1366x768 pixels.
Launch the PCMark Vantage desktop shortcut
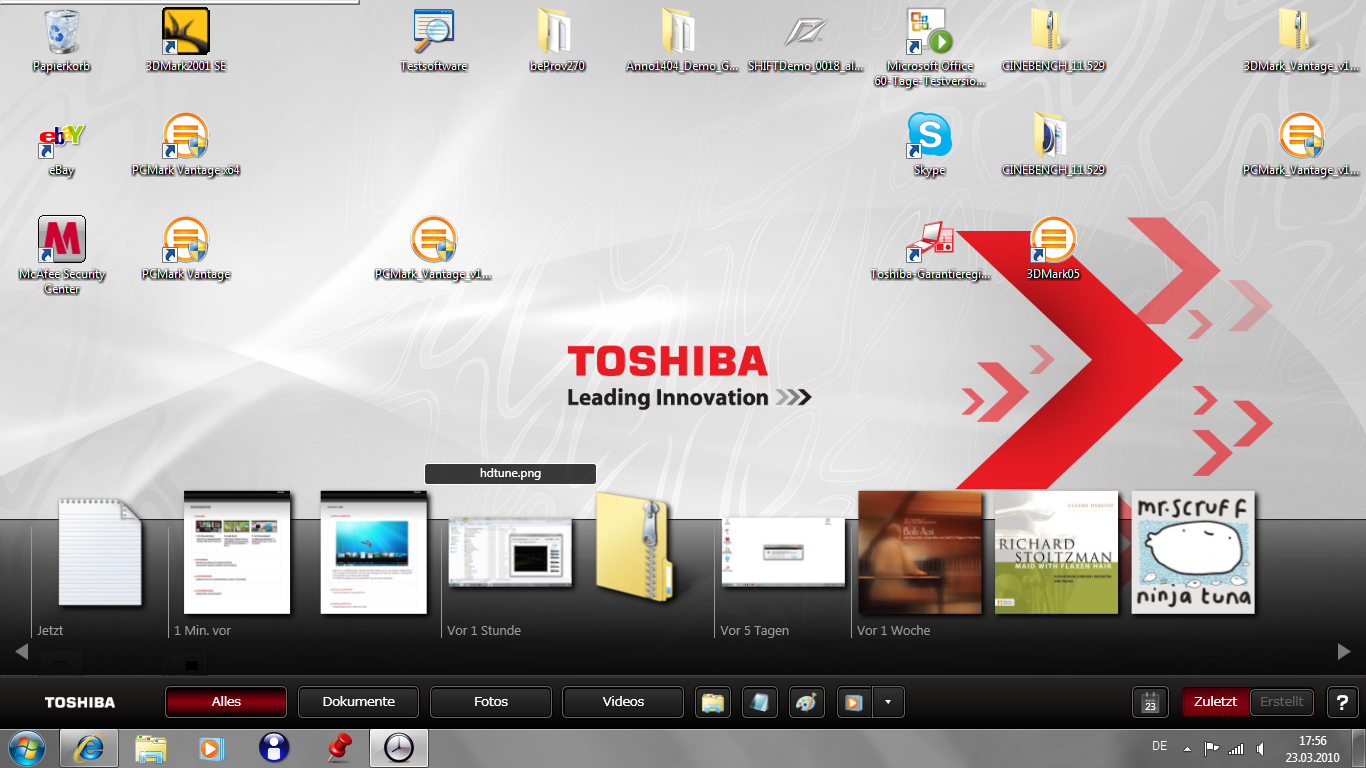click(186, 248)
